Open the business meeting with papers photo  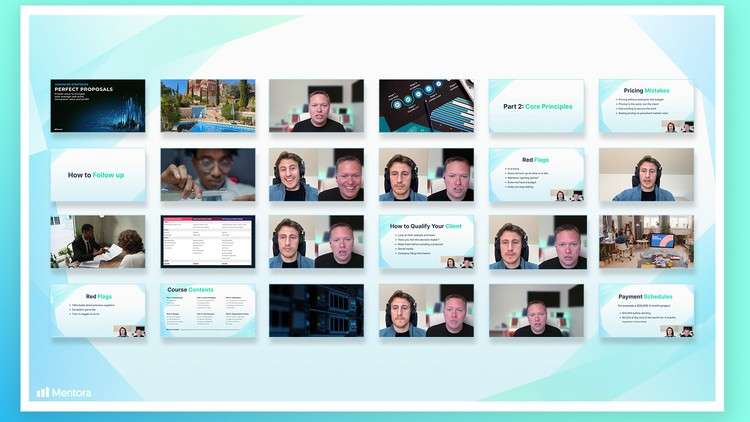(98, 242)
